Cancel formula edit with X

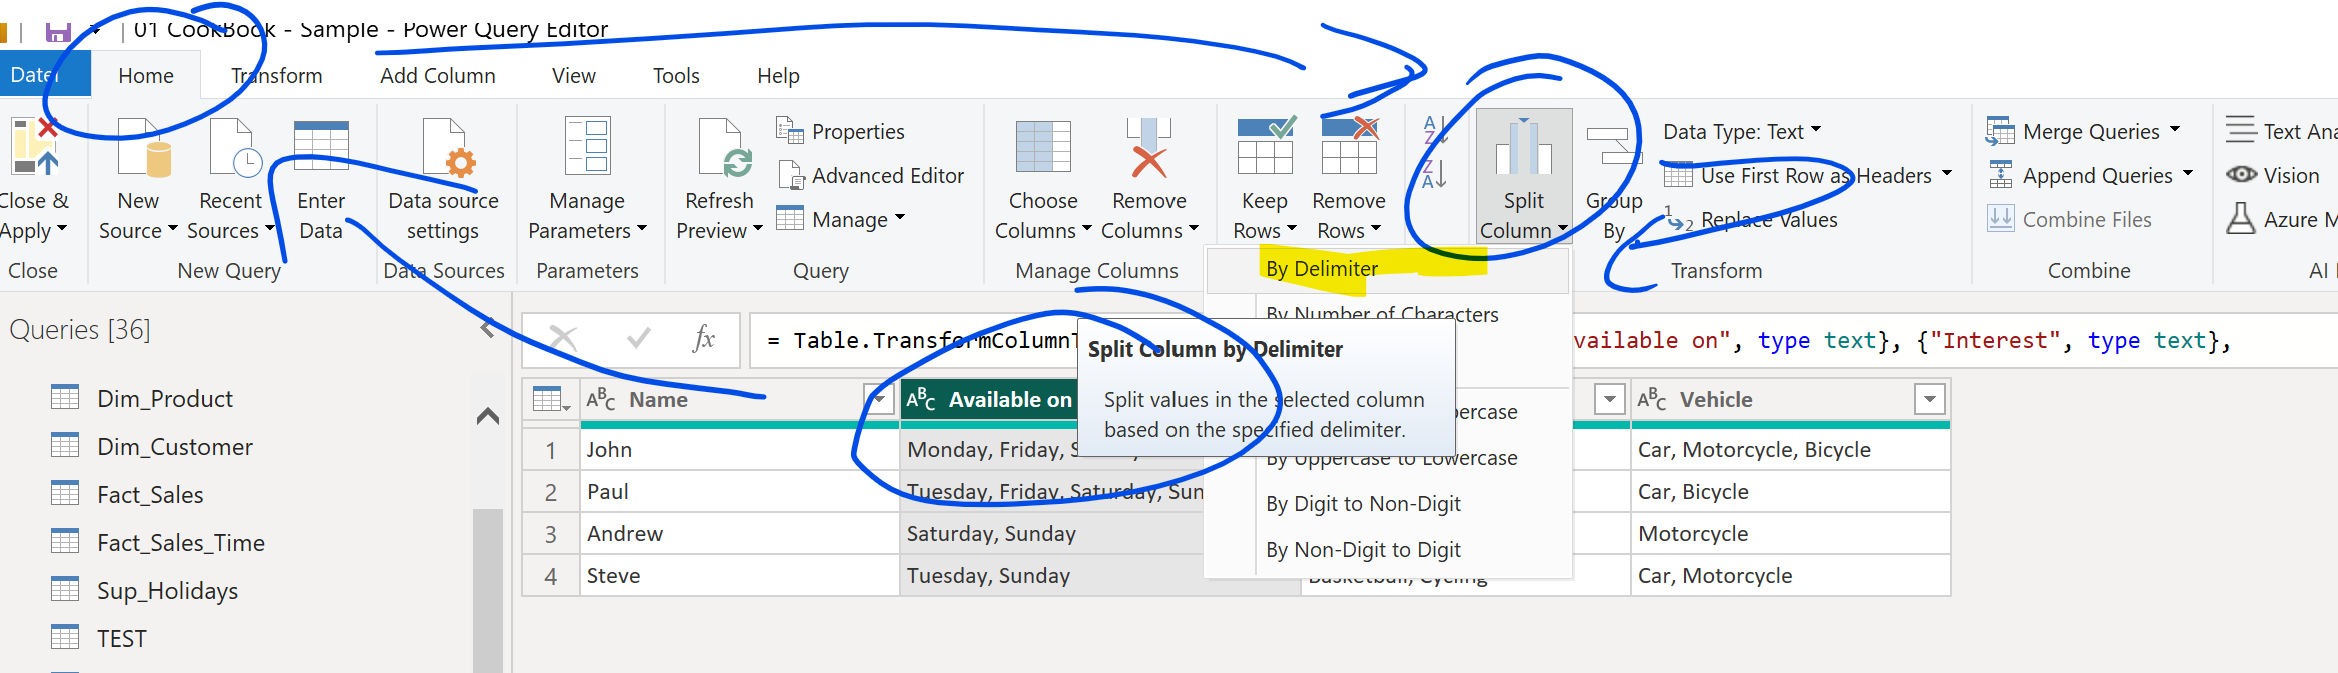(x=564, y=339)
